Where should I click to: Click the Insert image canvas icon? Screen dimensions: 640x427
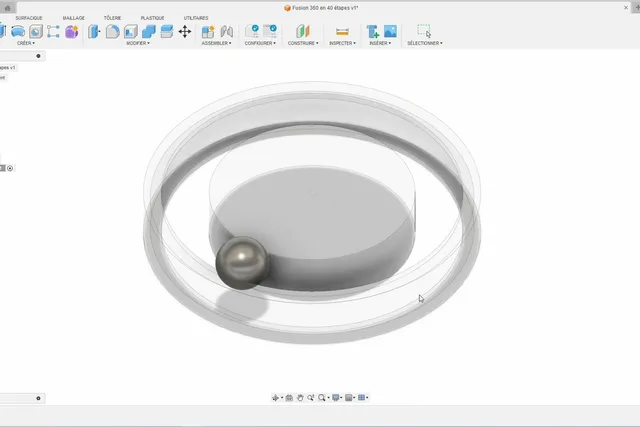390,31
